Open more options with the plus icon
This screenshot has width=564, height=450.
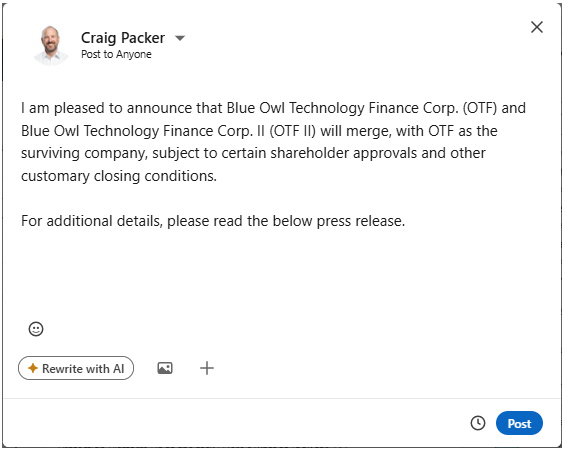coord(207,368)
